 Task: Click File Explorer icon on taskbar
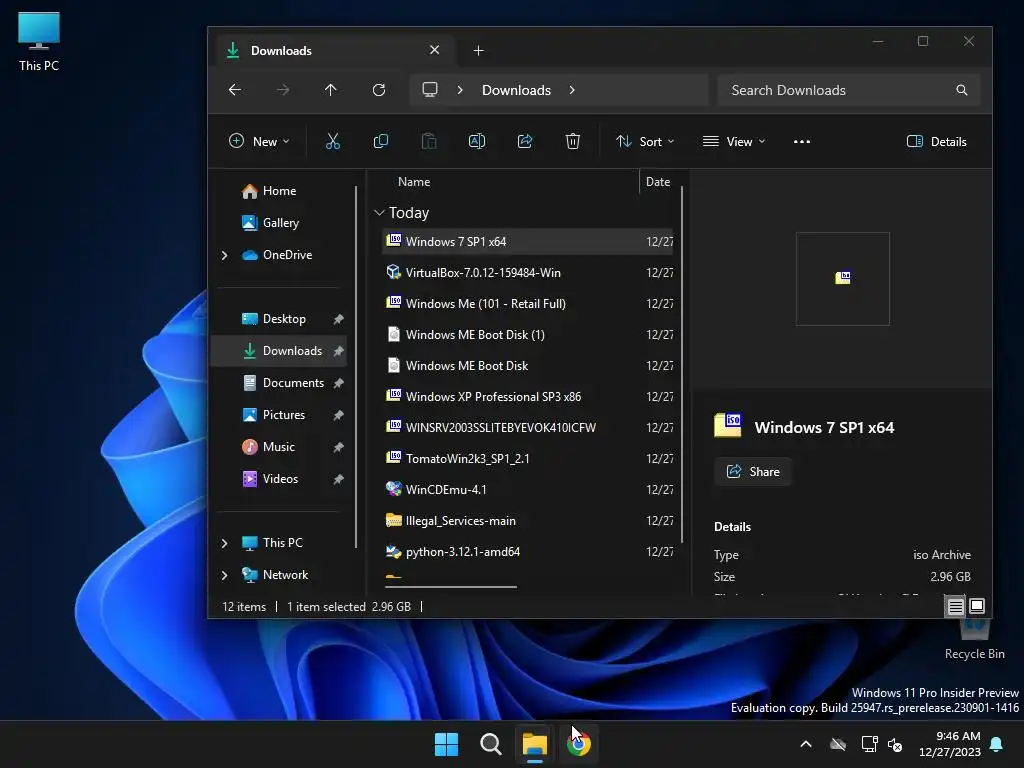[x=534, y=744]
